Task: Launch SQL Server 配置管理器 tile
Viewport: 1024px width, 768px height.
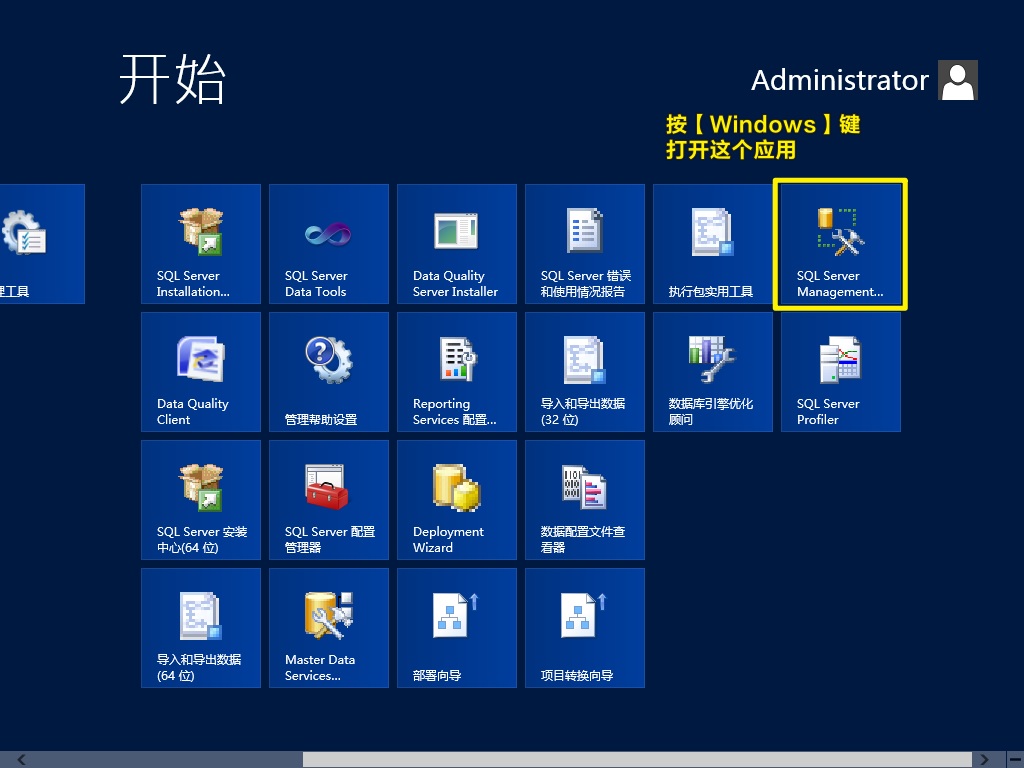Action: coord(329,500)
